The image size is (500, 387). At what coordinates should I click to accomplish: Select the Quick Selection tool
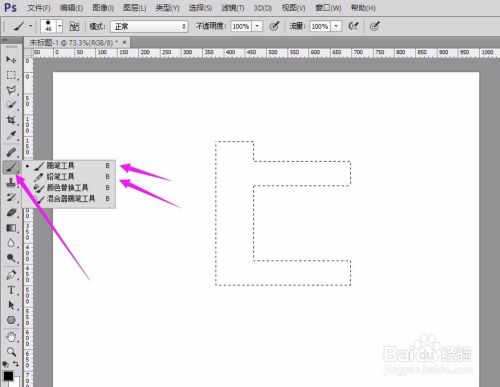(x=11, y=105)
